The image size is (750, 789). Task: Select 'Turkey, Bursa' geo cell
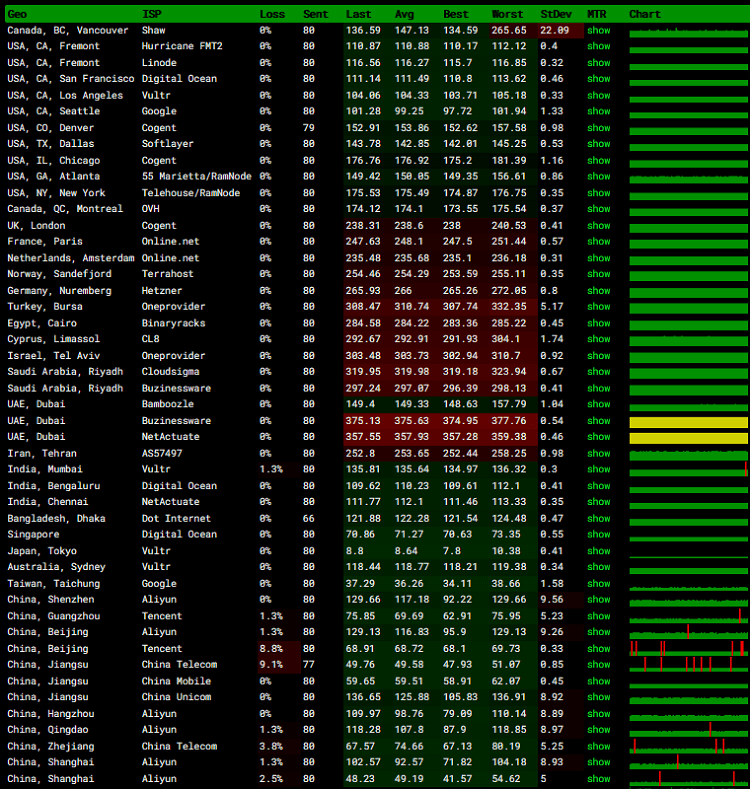point(45,306)
